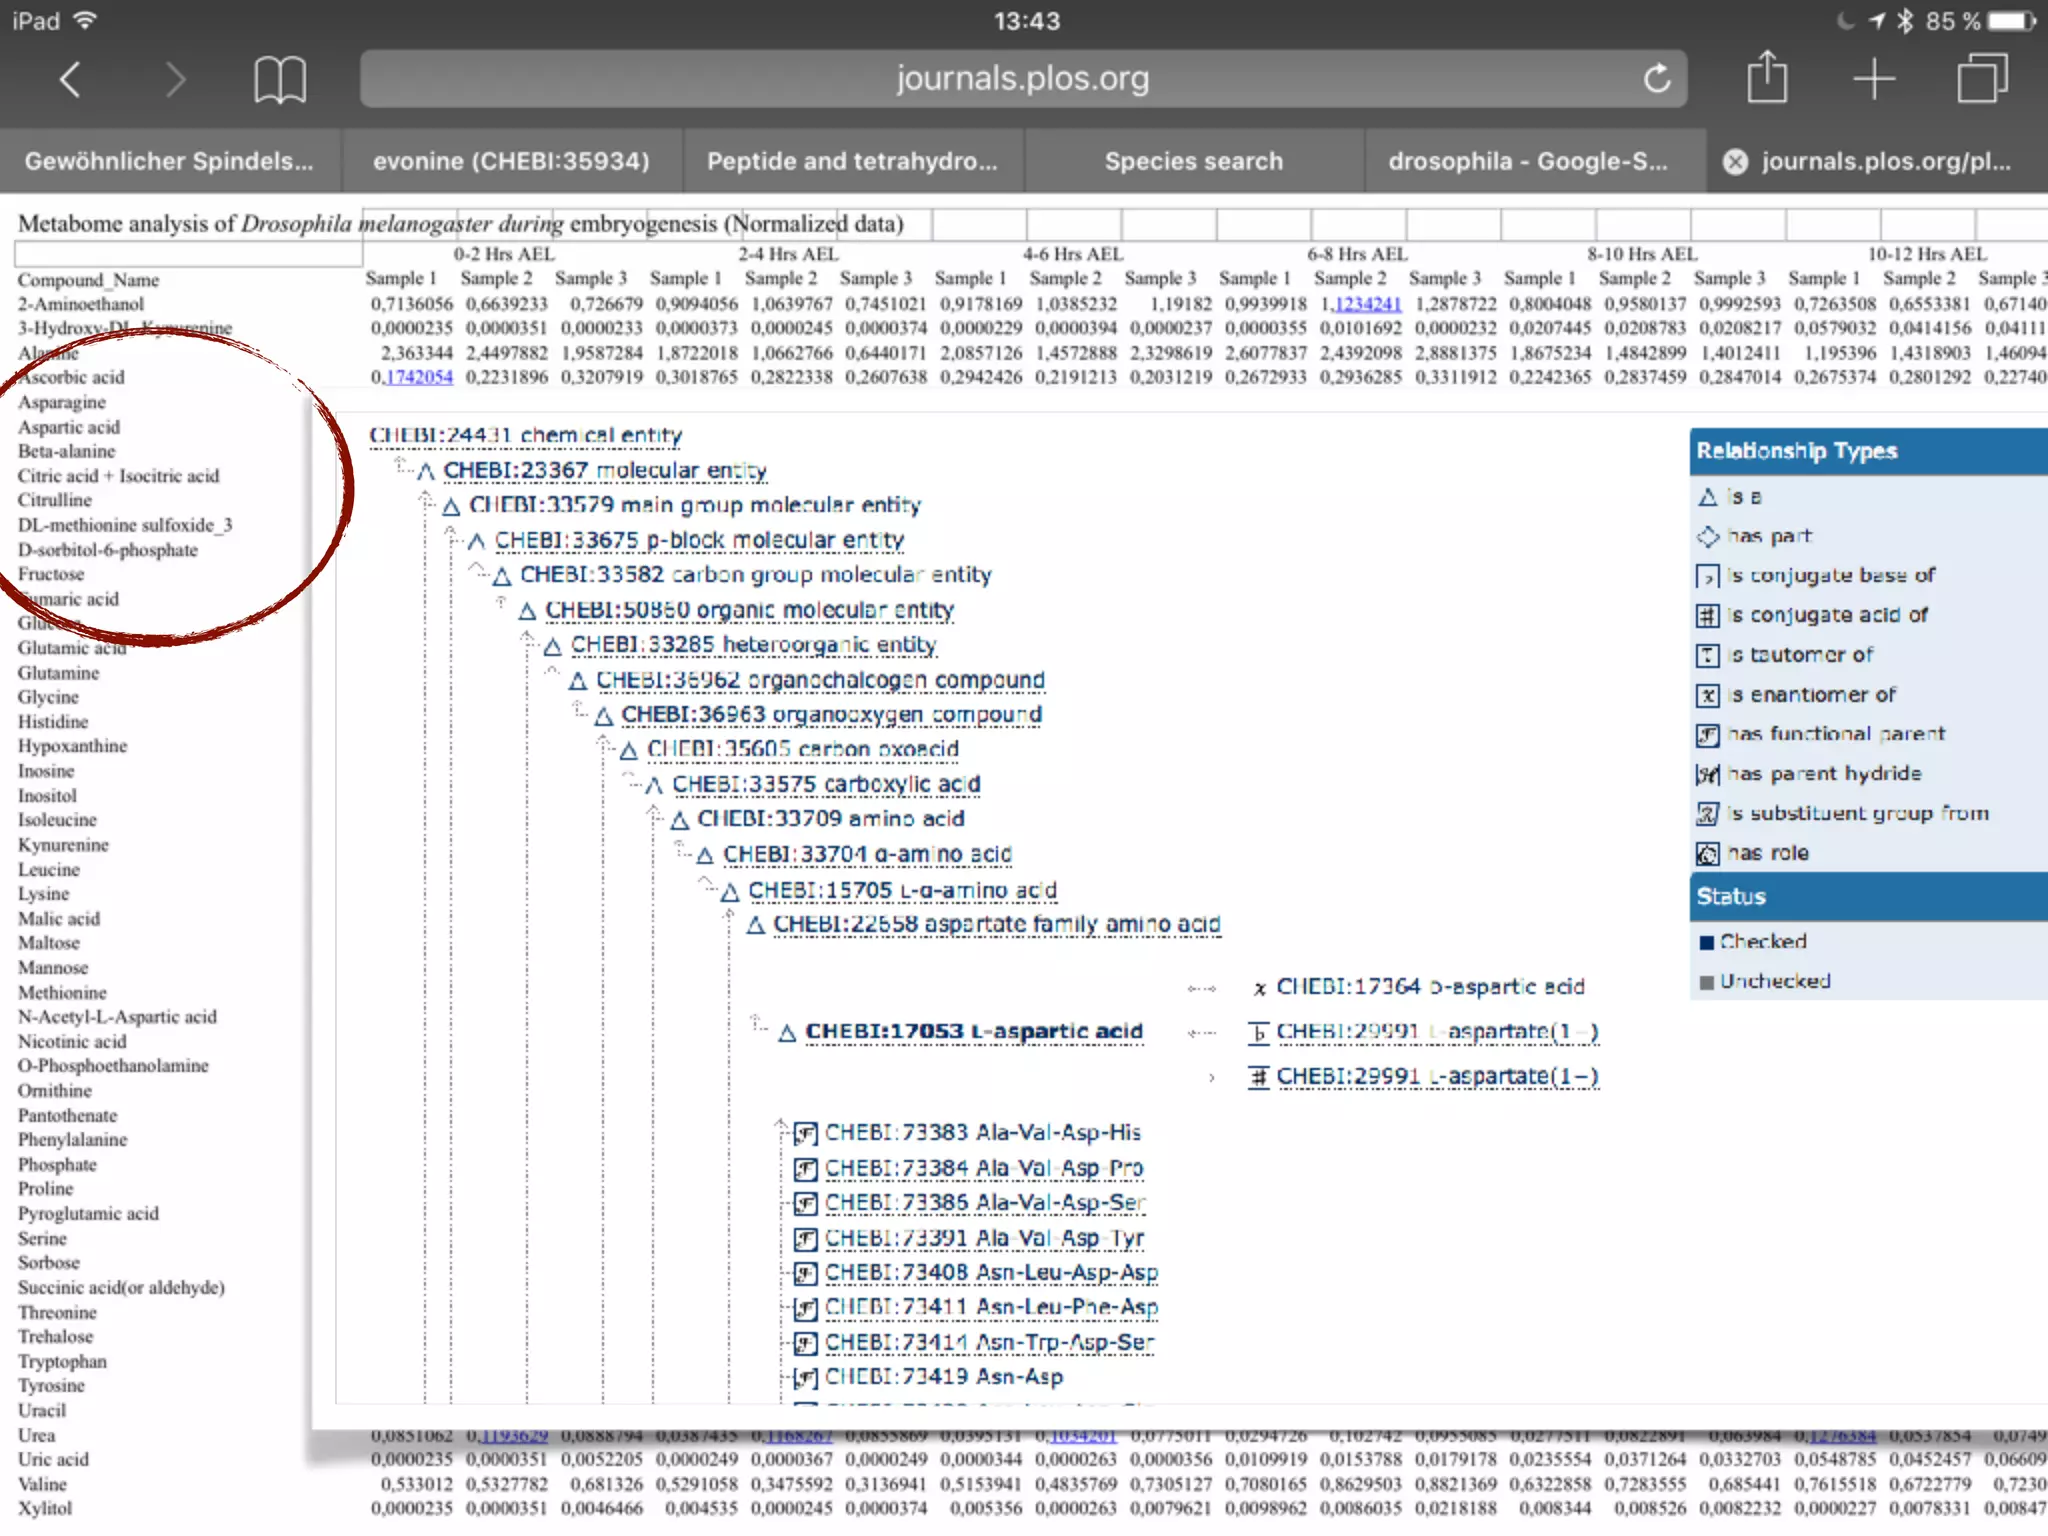Viewport: 2048px width, 1536px height.
Task: Close the journals.plos.org tab
Action: point(1736,162)
